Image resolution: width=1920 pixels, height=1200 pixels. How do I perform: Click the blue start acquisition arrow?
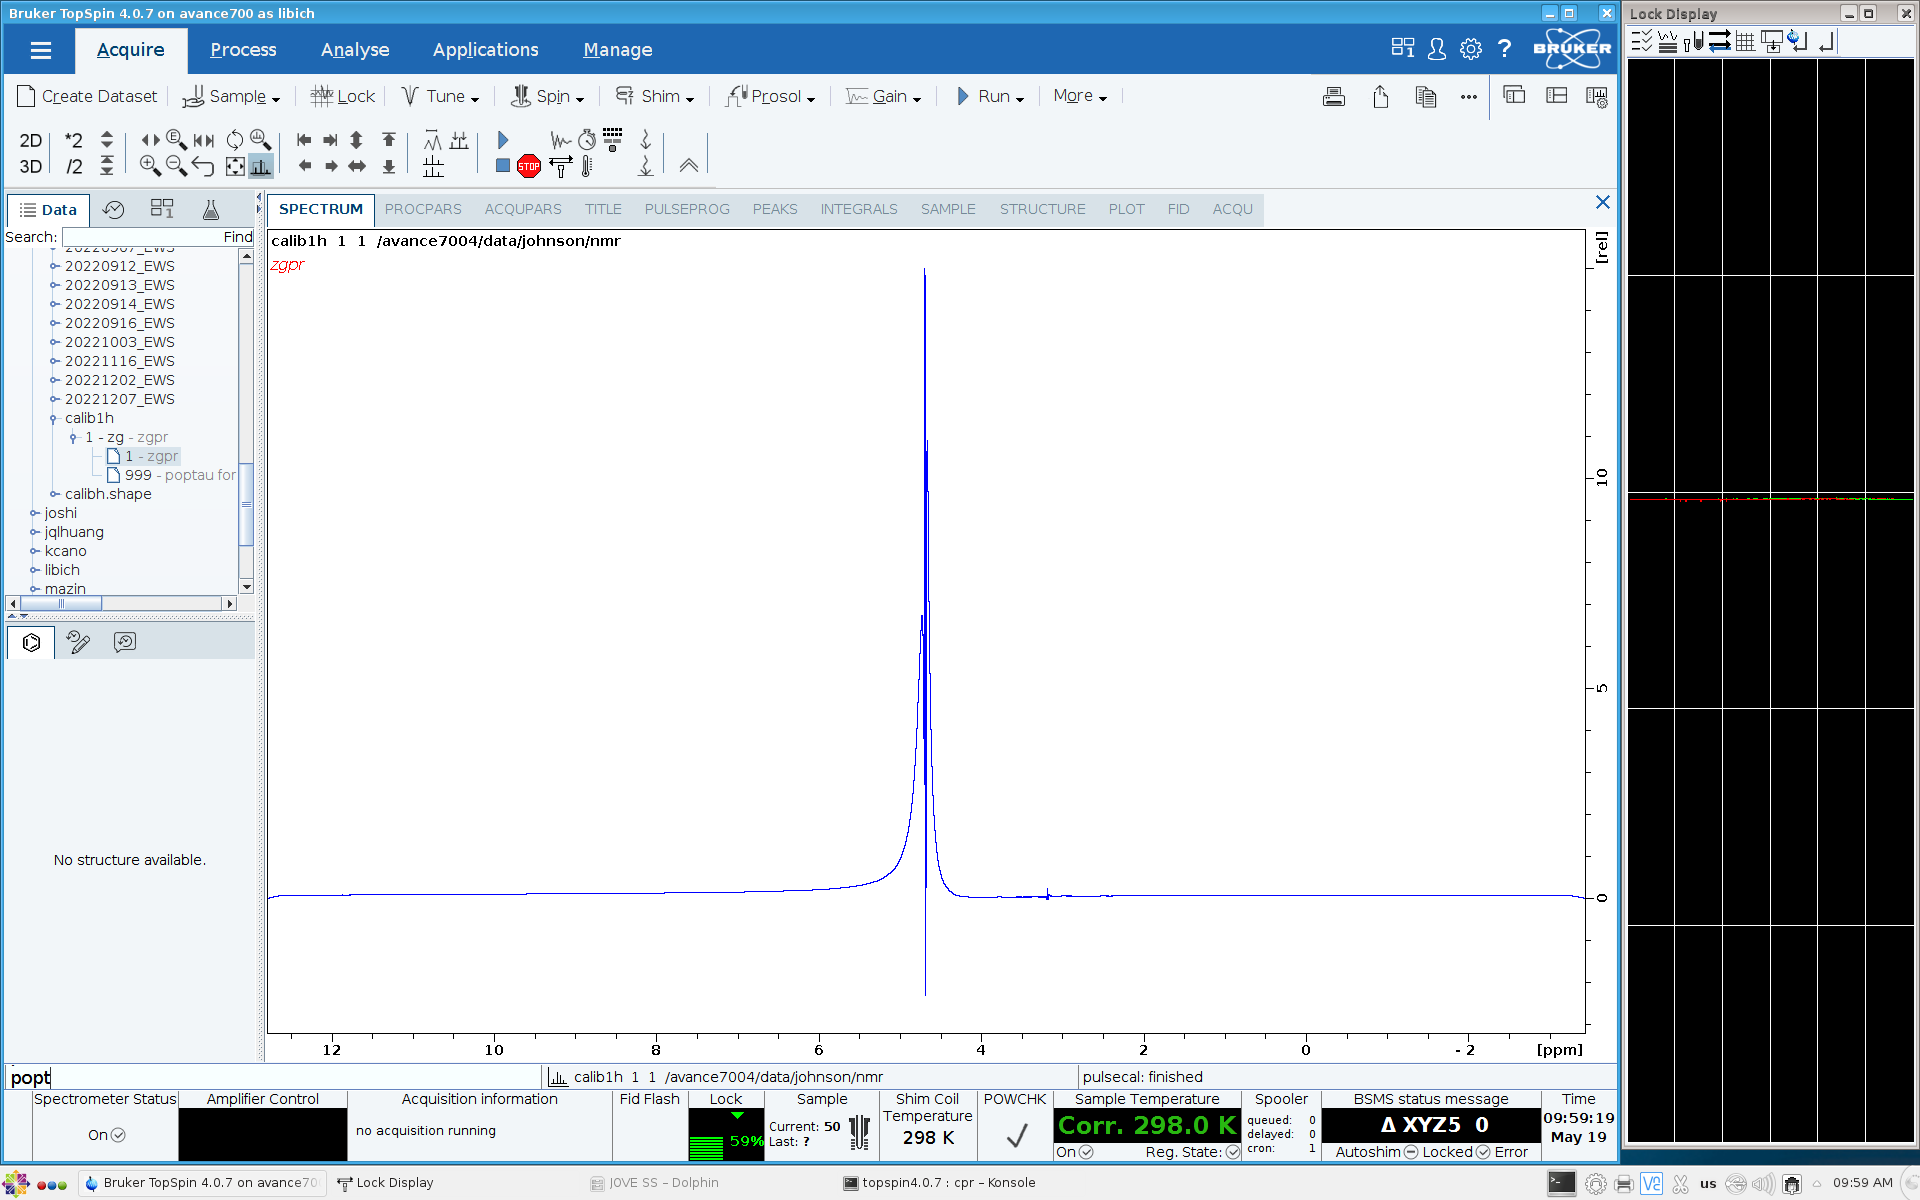coord(503,140)
